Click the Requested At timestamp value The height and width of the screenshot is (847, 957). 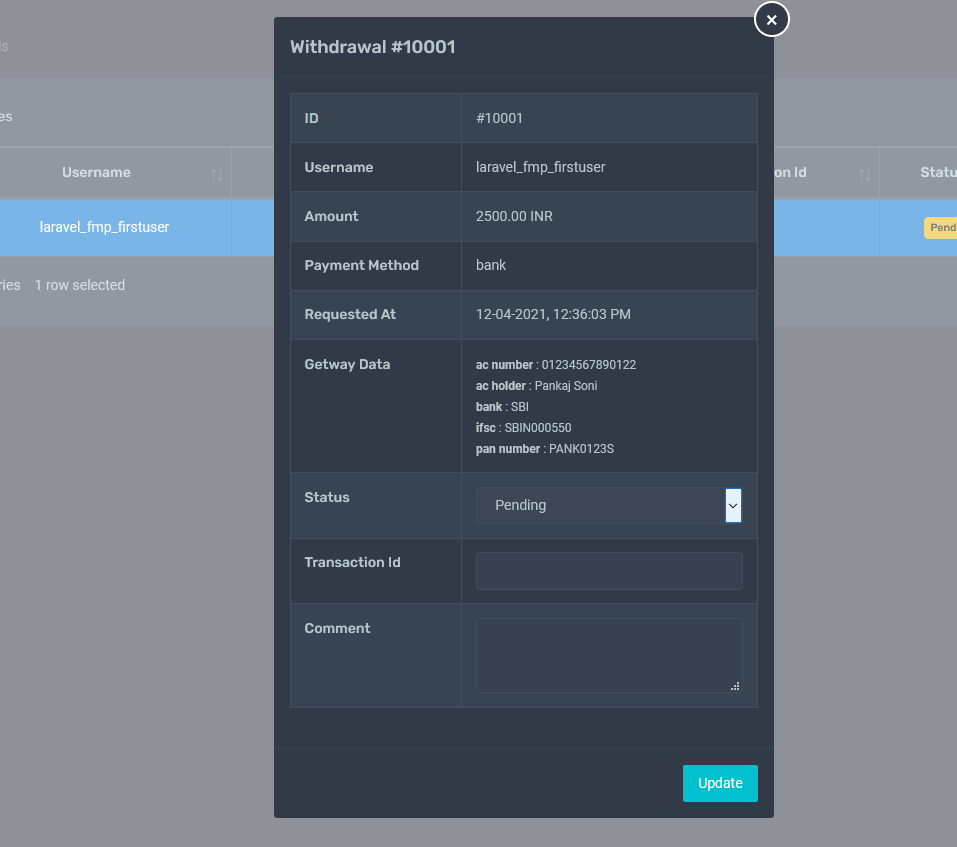(553, 314)
